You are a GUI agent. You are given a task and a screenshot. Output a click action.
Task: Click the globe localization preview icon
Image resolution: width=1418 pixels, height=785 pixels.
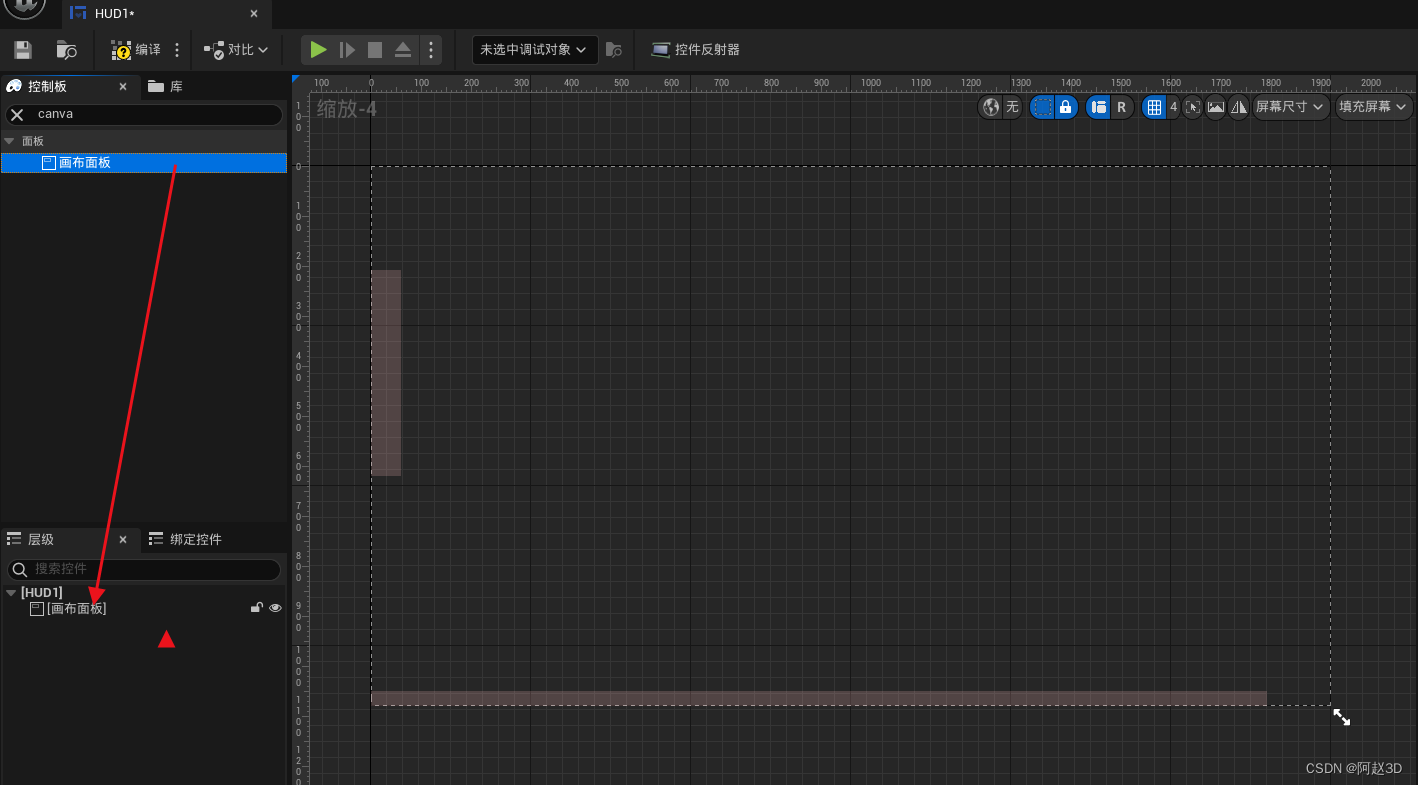point(991,107)
